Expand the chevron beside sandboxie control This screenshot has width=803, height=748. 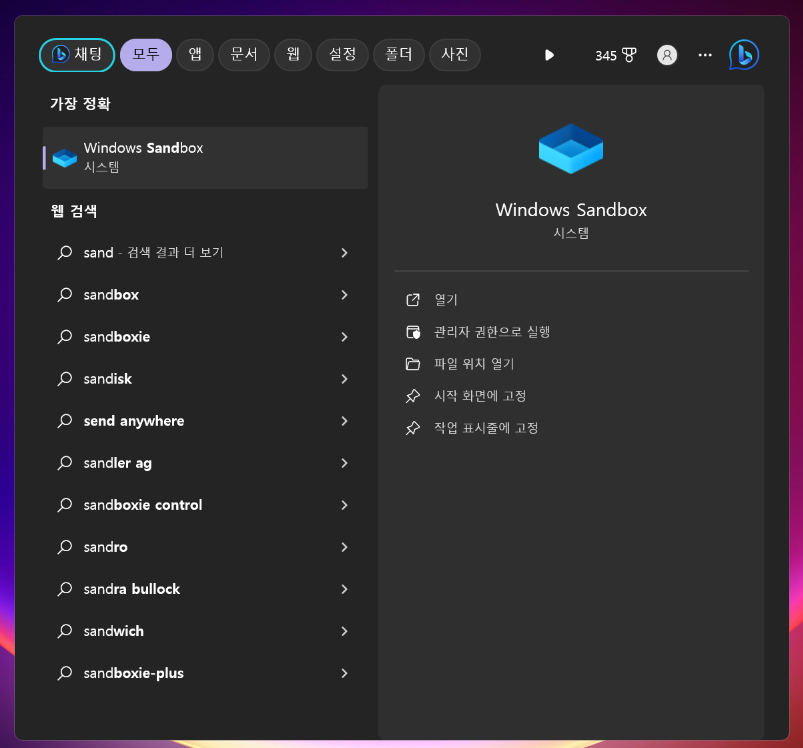[x=344, y=505]
